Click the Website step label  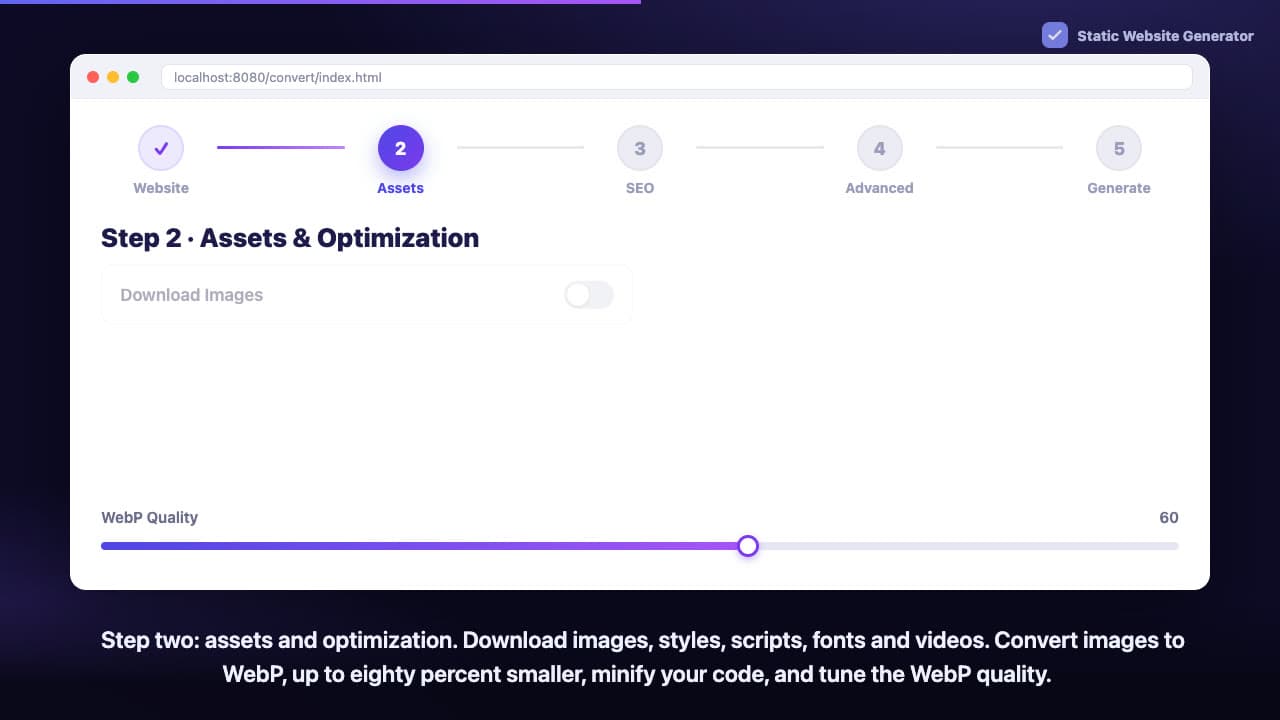[x=161, y=188]
